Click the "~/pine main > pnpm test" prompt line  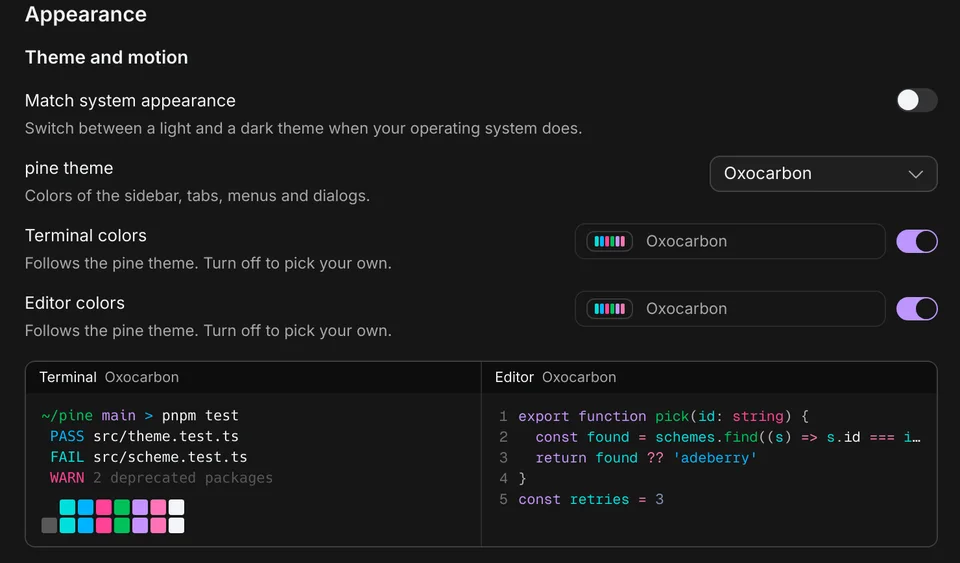tap(140, 416)
